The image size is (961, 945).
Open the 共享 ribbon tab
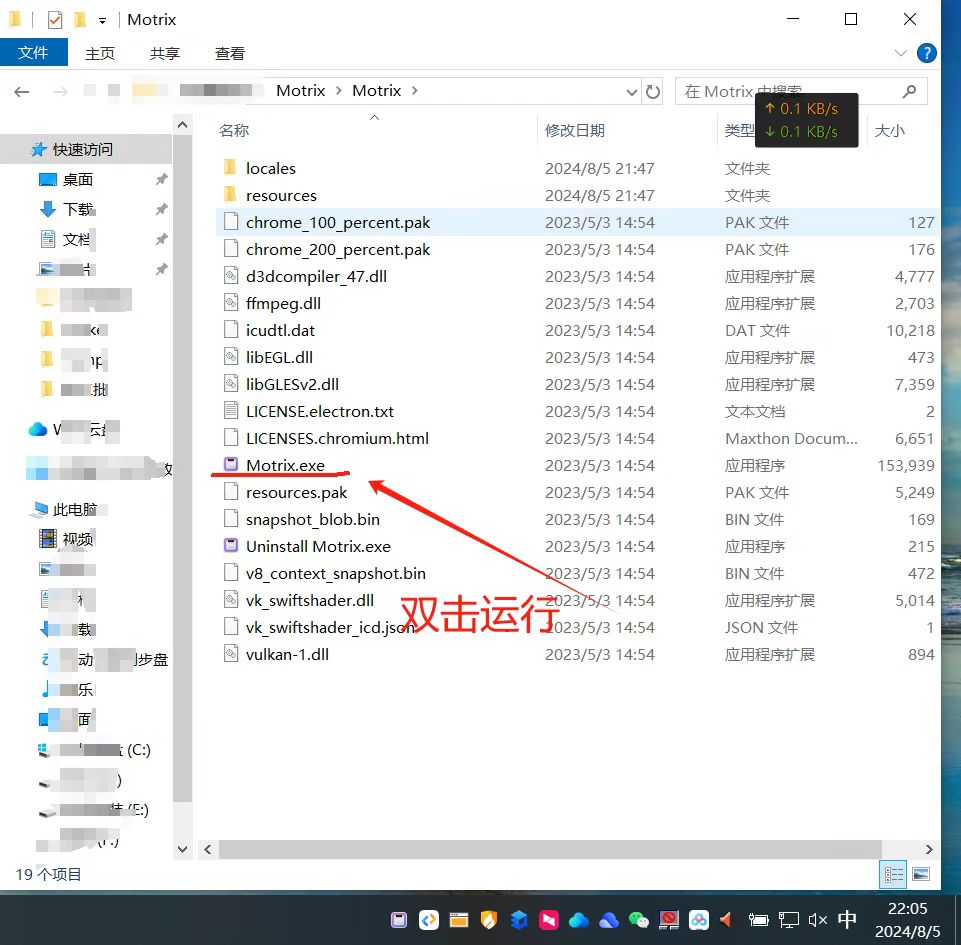pyautogui.click(x=164, y=53)
